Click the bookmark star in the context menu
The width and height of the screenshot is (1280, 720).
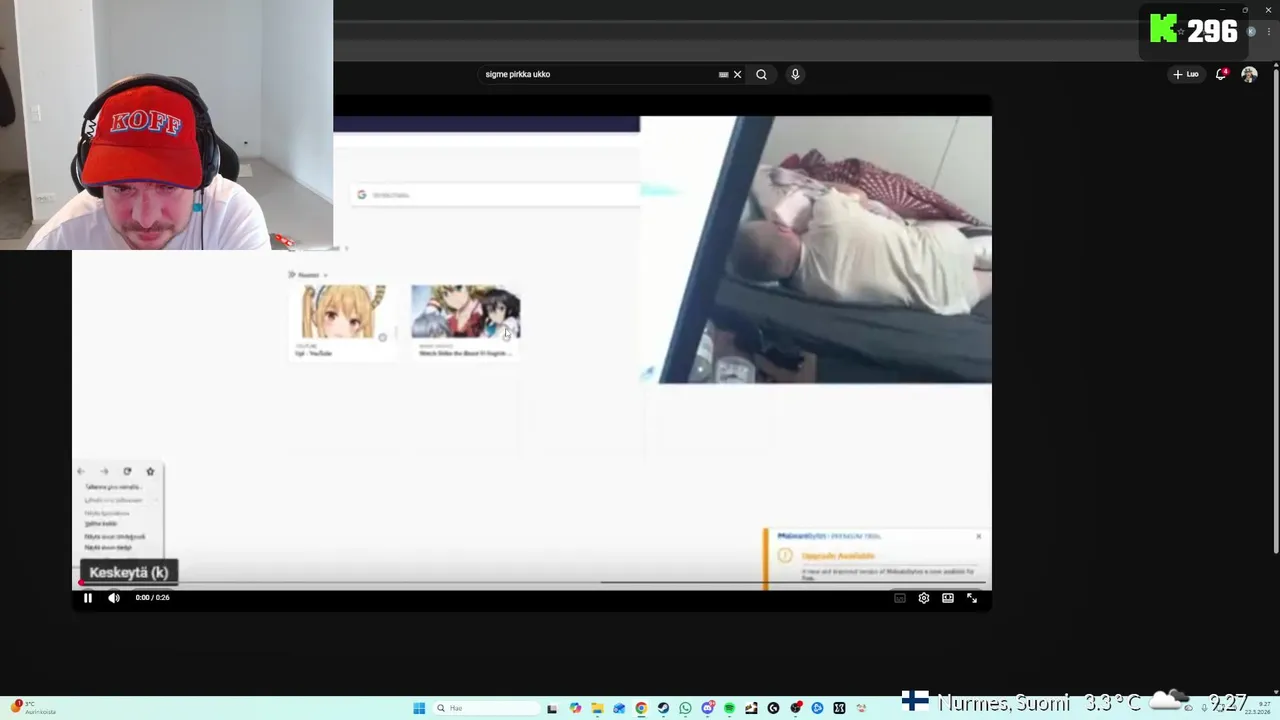150,471
